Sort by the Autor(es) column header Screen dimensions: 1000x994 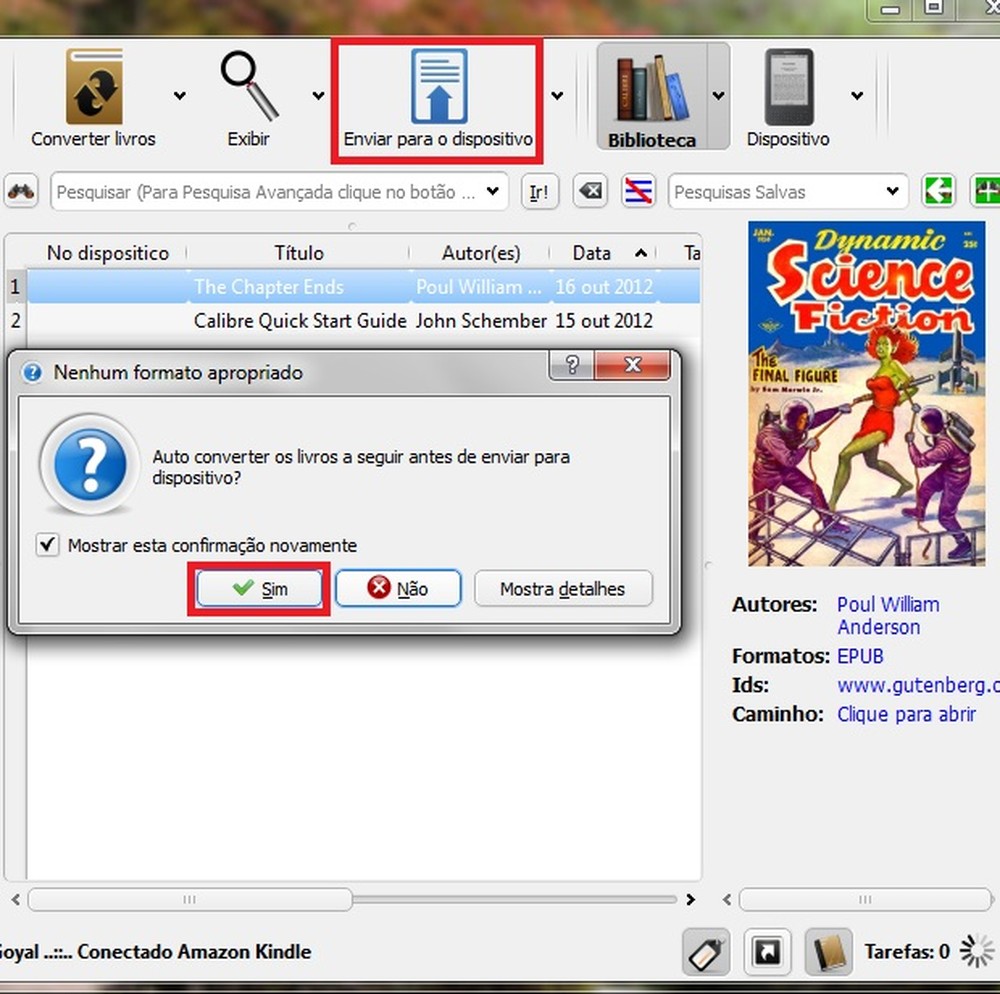[480, 253]
